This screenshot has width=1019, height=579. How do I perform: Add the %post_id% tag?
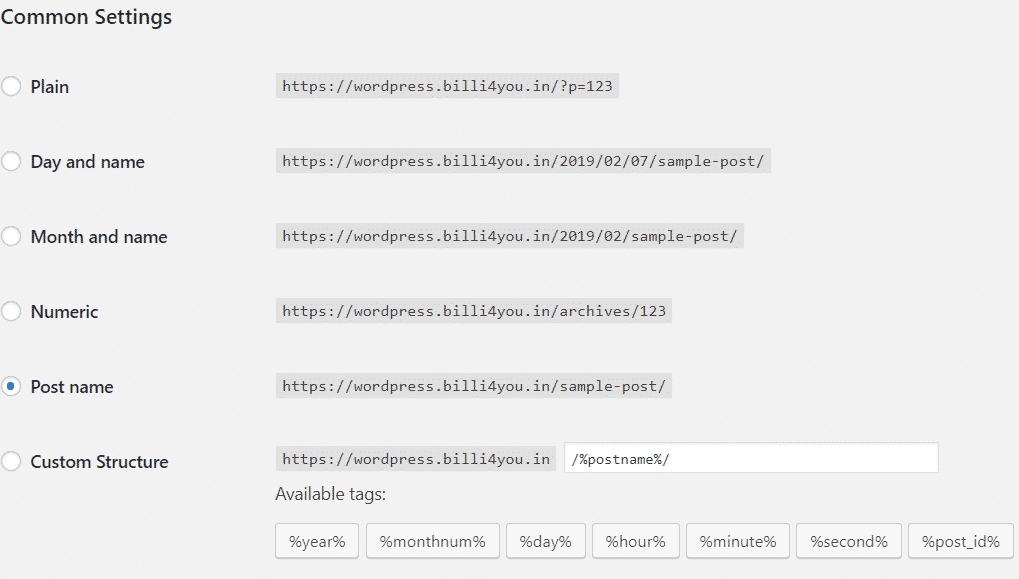coord(961,541)
